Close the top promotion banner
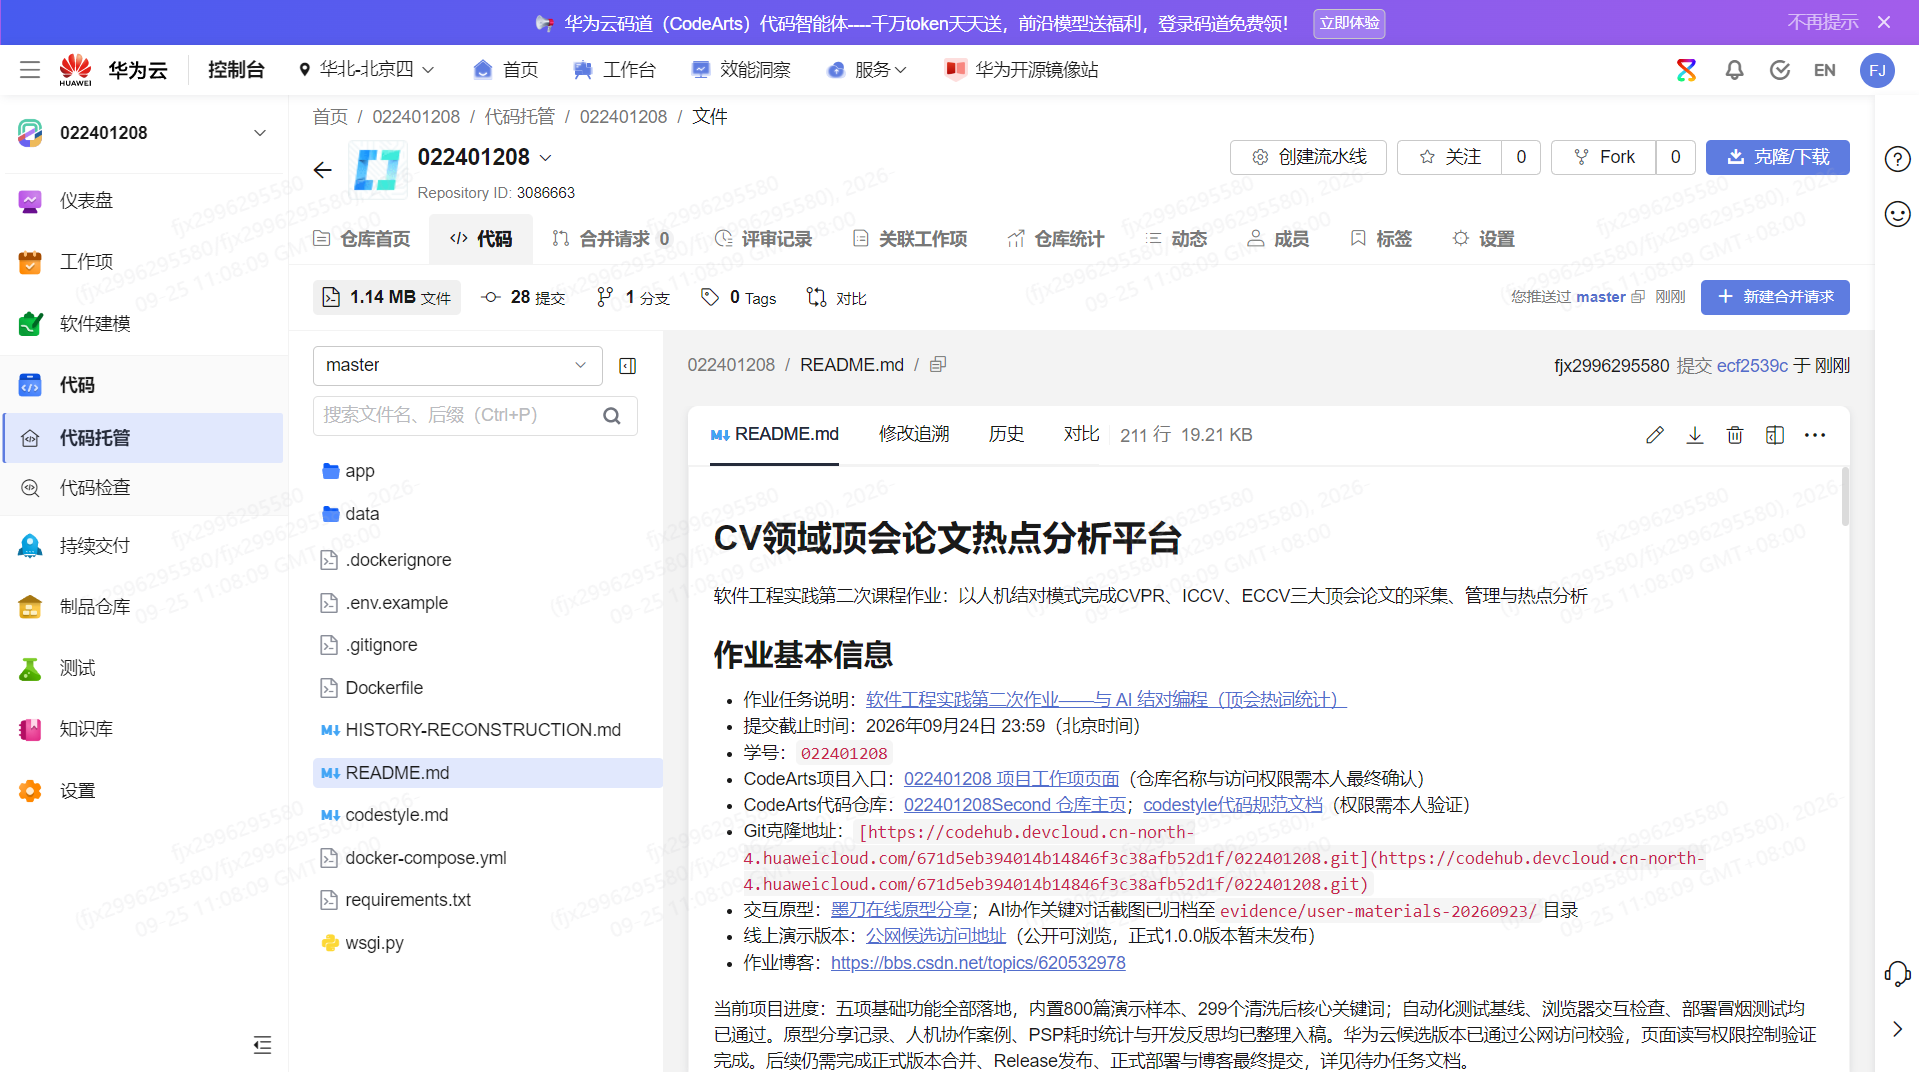 [1884, 22]
